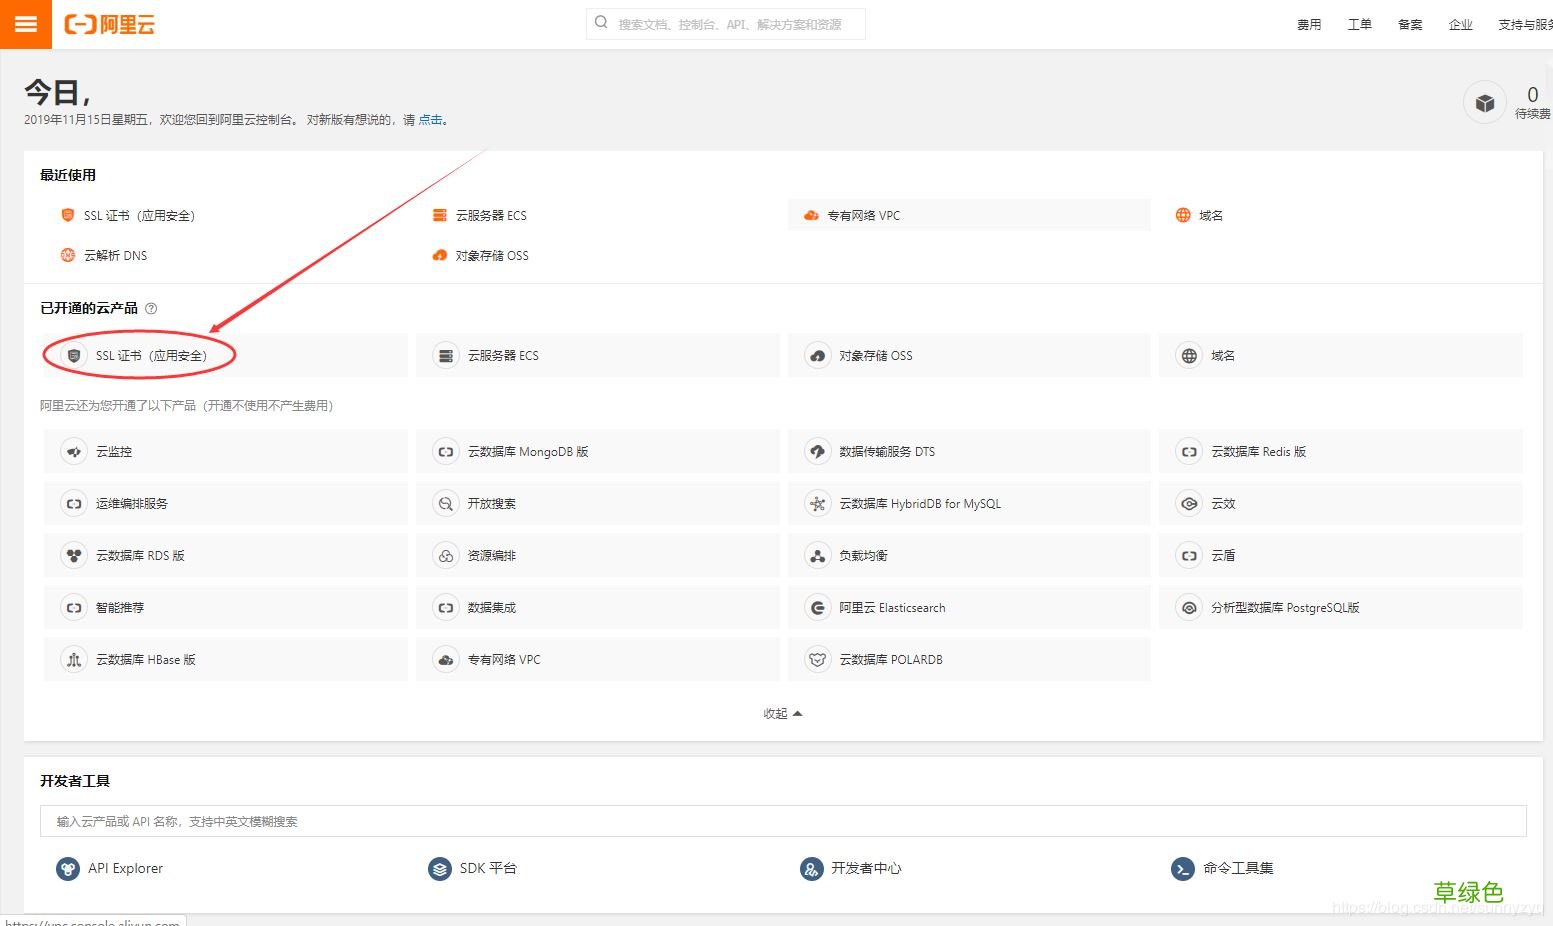This screenshot has height=926, width=1553.
Task: Open the pending renewal box icon
Action: click(1485, 102)
